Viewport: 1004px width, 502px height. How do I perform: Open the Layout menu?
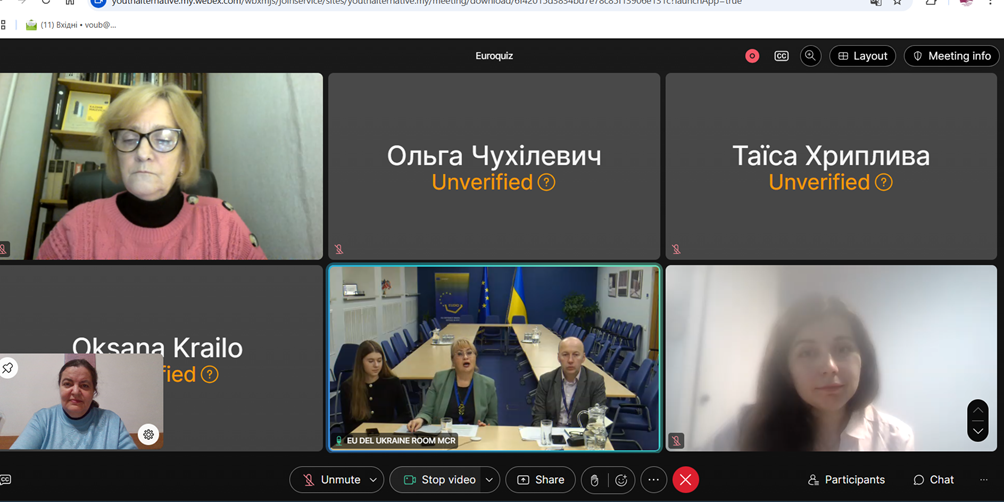pyautogui.click(x=862, y=56)
